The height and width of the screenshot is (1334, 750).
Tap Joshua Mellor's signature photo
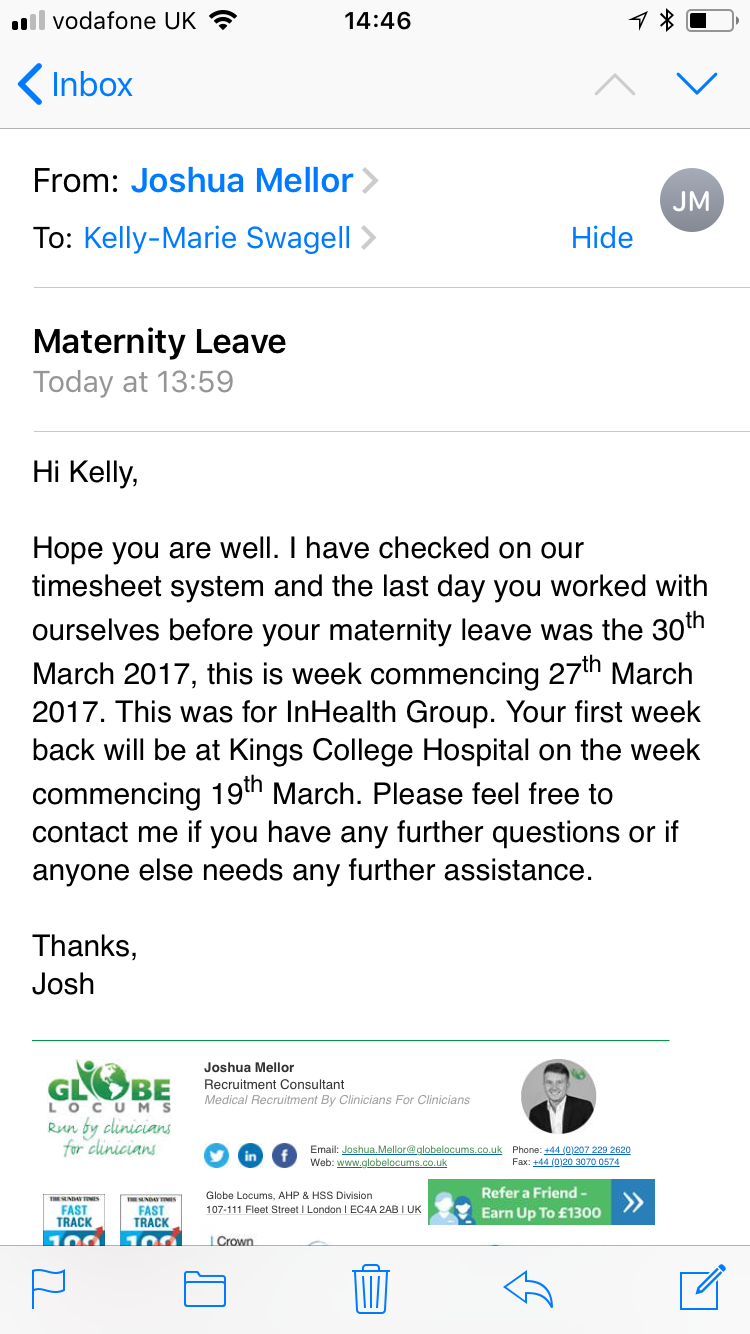[559, 1096]
